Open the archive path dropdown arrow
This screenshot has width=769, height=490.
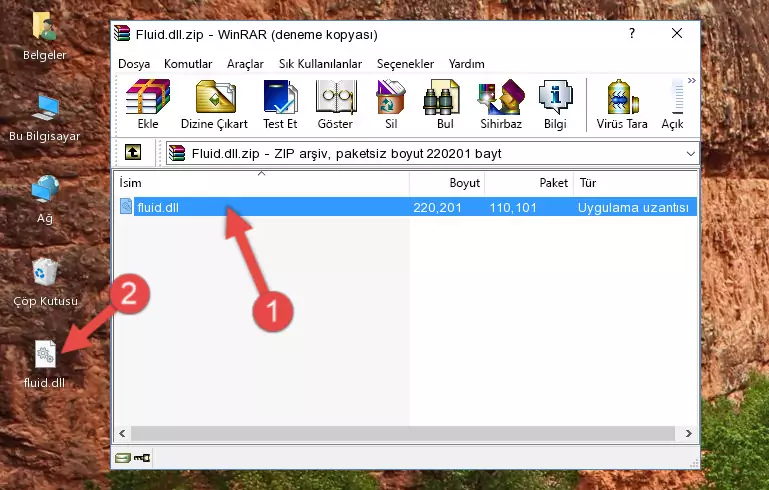coord(691,154)
